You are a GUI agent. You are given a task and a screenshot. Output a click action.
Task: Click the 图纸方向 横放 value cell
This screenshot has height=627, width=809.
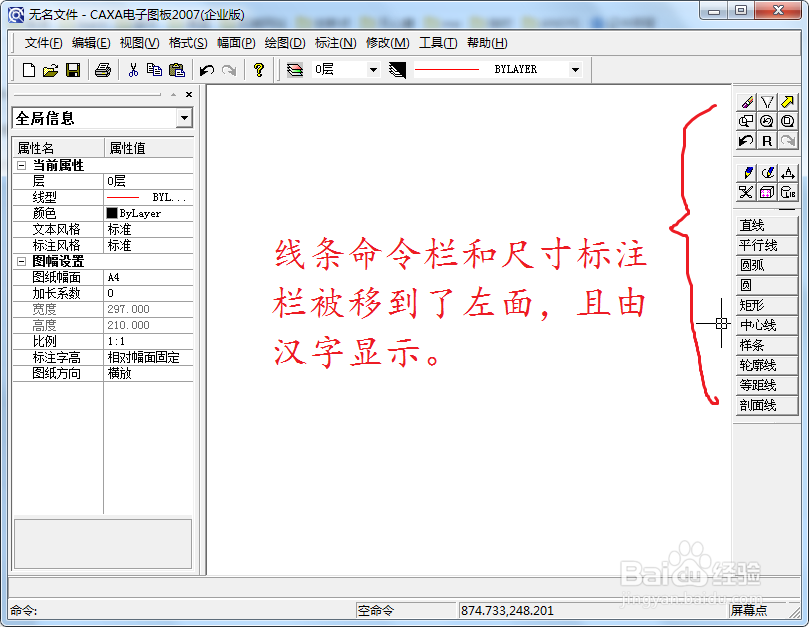tap(149, 374)
